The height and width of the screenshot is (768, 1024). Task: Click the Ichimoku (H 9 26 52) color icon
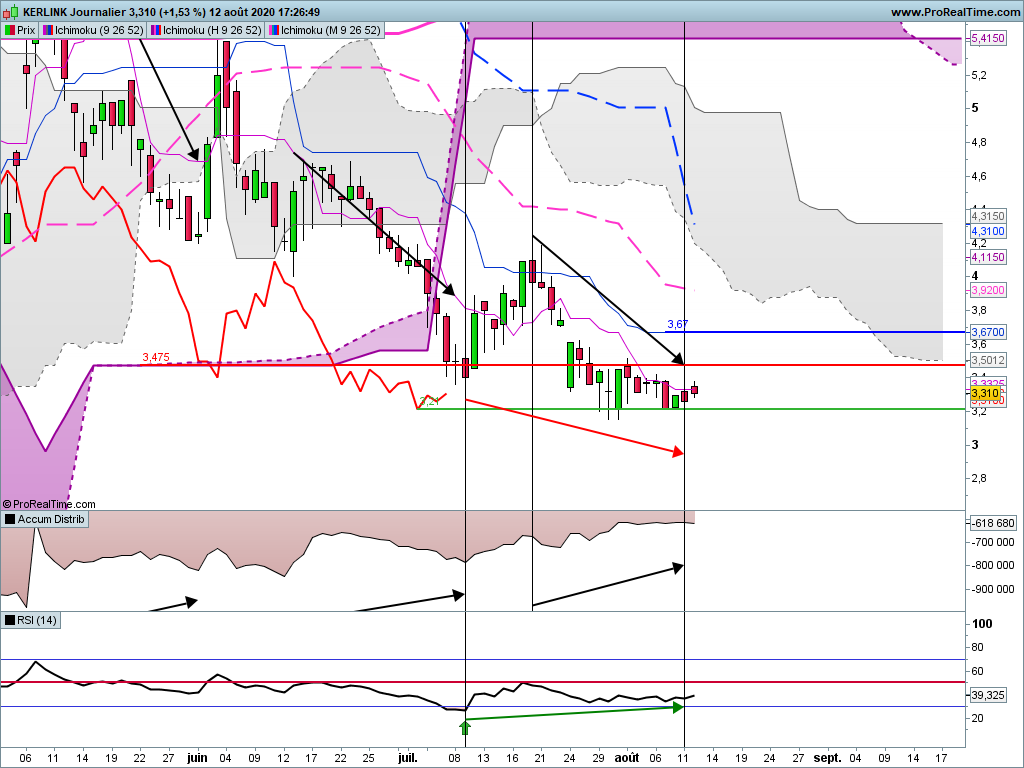[x=155, y=30]
